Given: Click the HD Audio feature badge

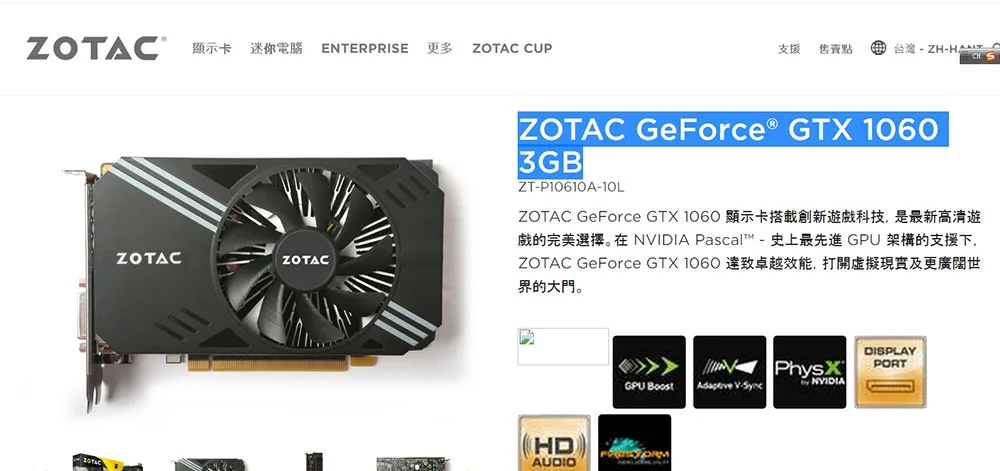Looking at the screenshot, I should pos(554,443).
